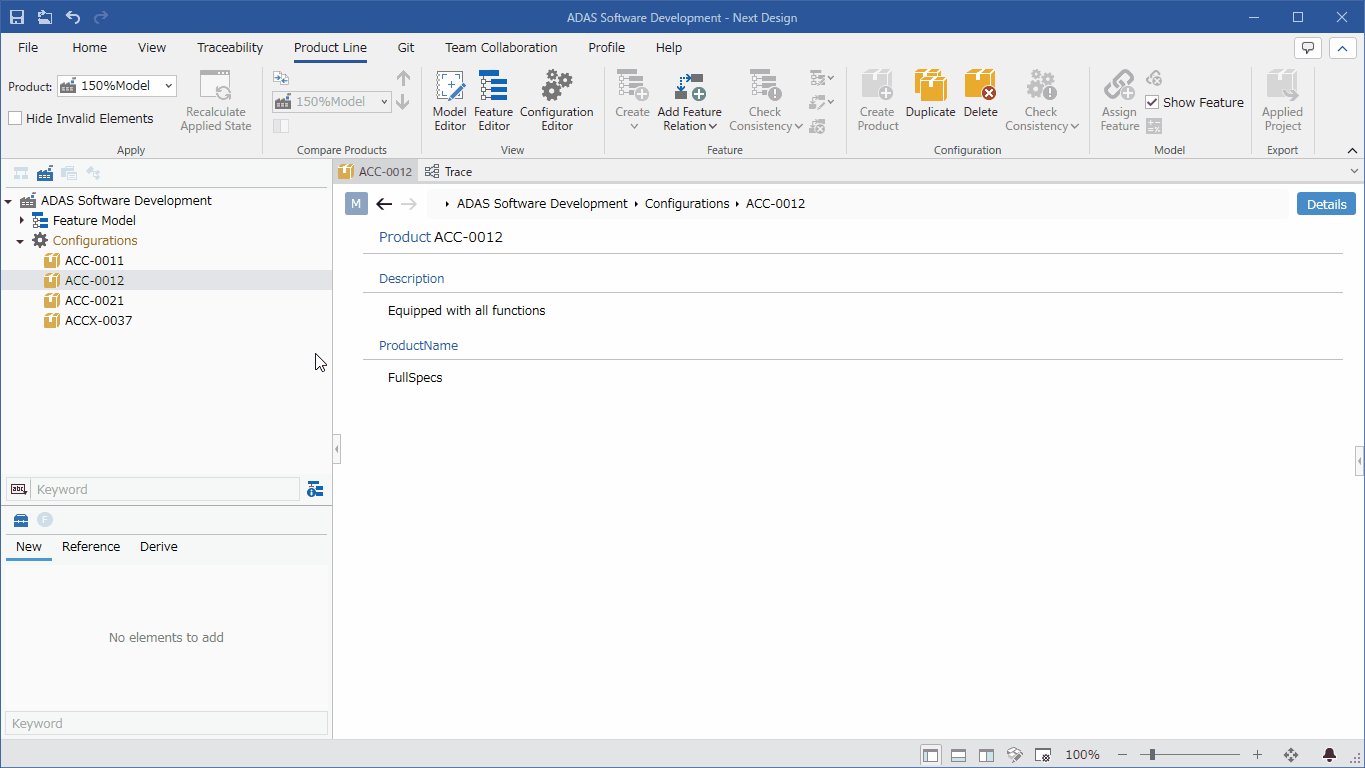1365x768 pixels.
Task: Click Configurations in the breadcrumb
Action: (687, 204)
